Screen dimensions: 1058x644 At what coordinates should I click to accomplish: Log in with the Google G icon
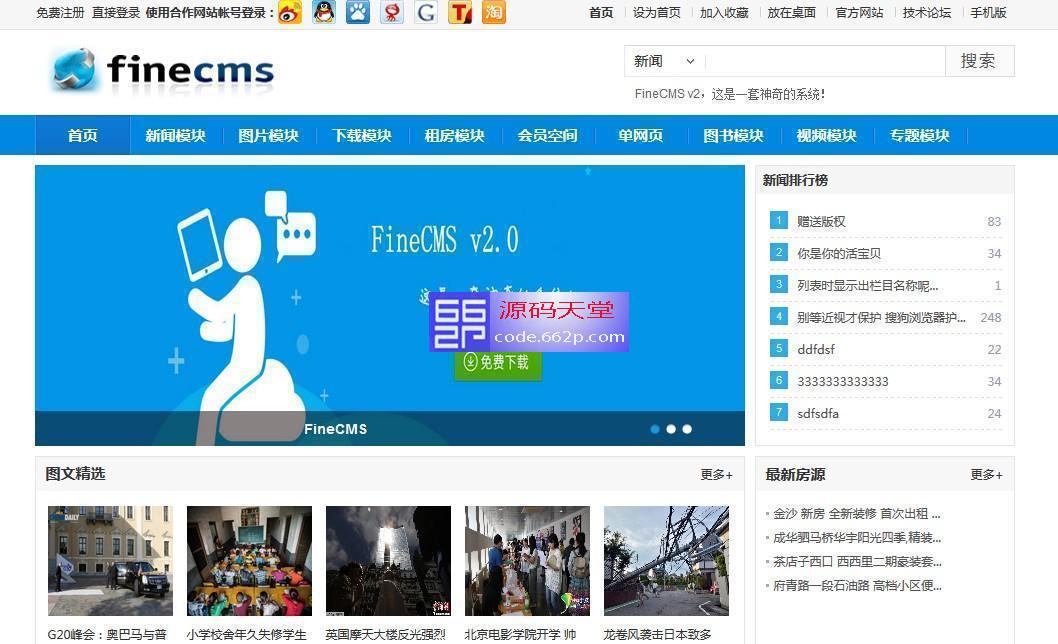point(426,12)
